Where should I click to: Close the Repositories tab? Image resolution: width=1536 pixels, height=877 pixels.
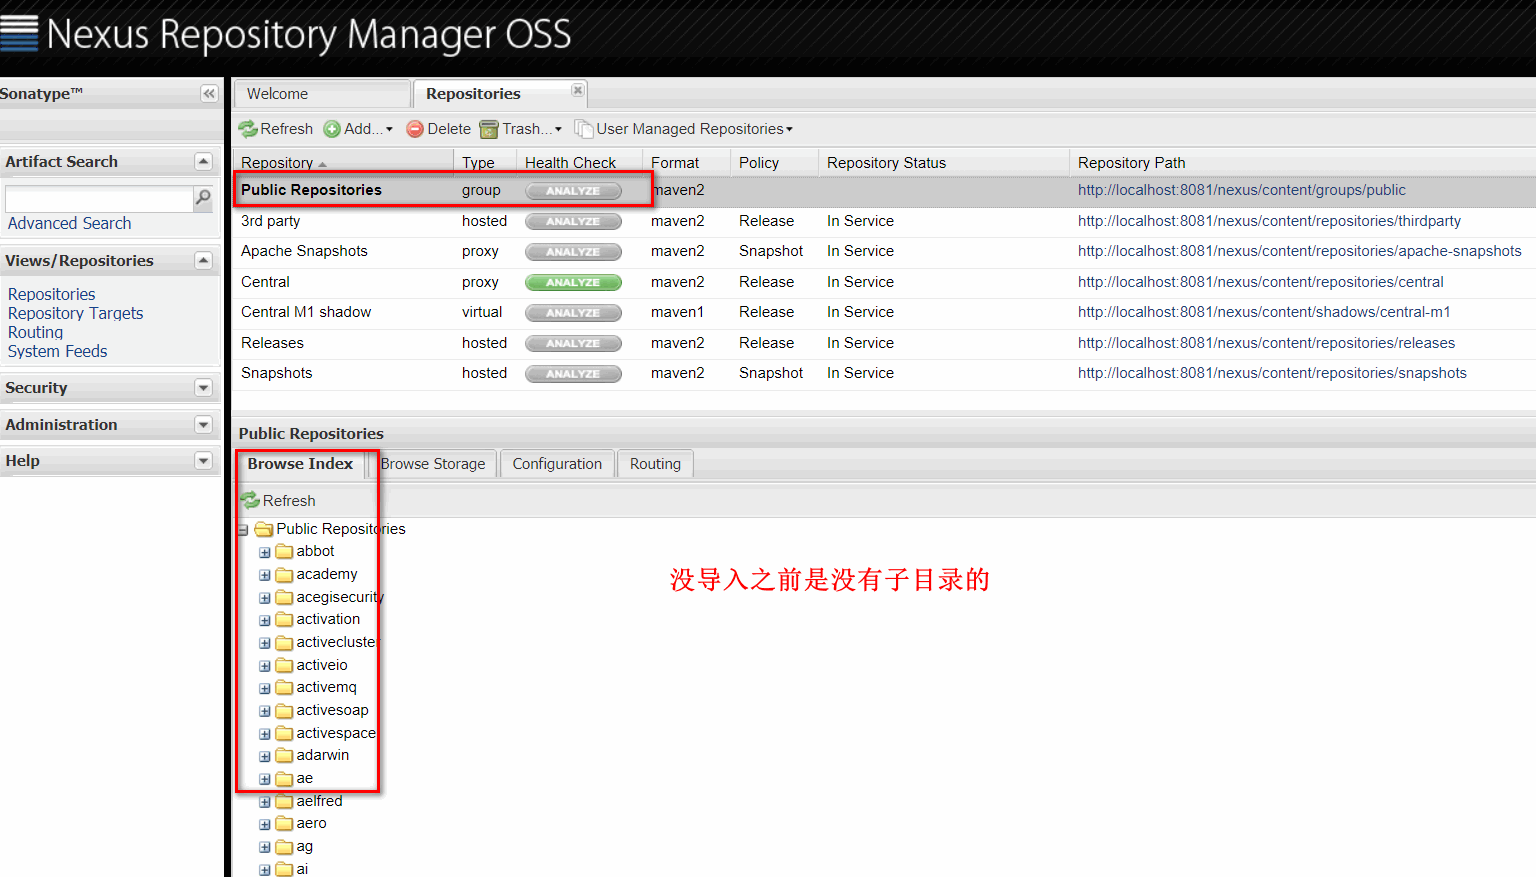pyautogui.click(x=577, y=90)
